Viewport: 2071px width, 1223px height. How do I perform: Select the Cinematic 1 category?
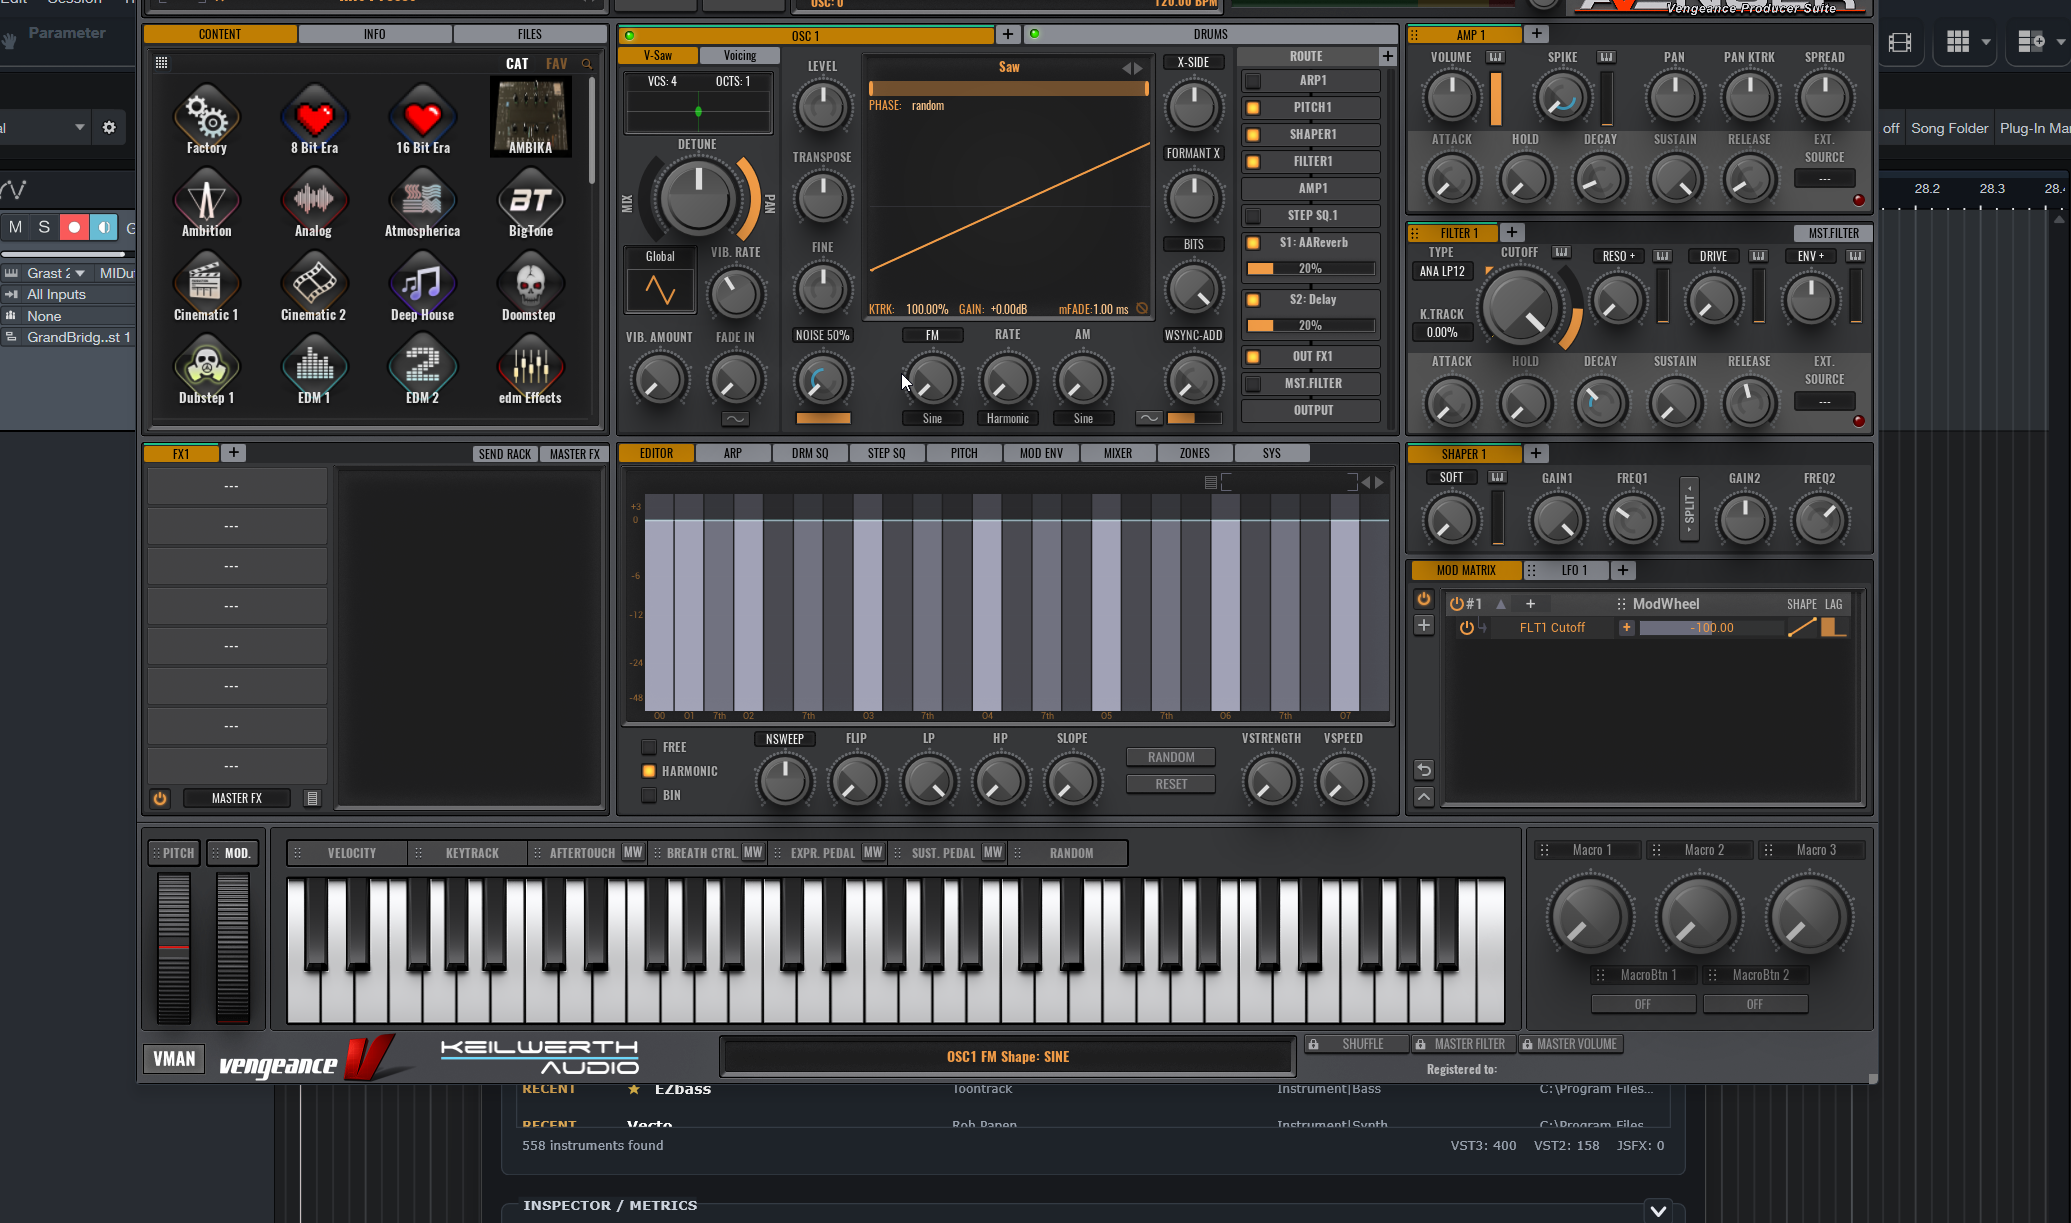click(206, 287)
